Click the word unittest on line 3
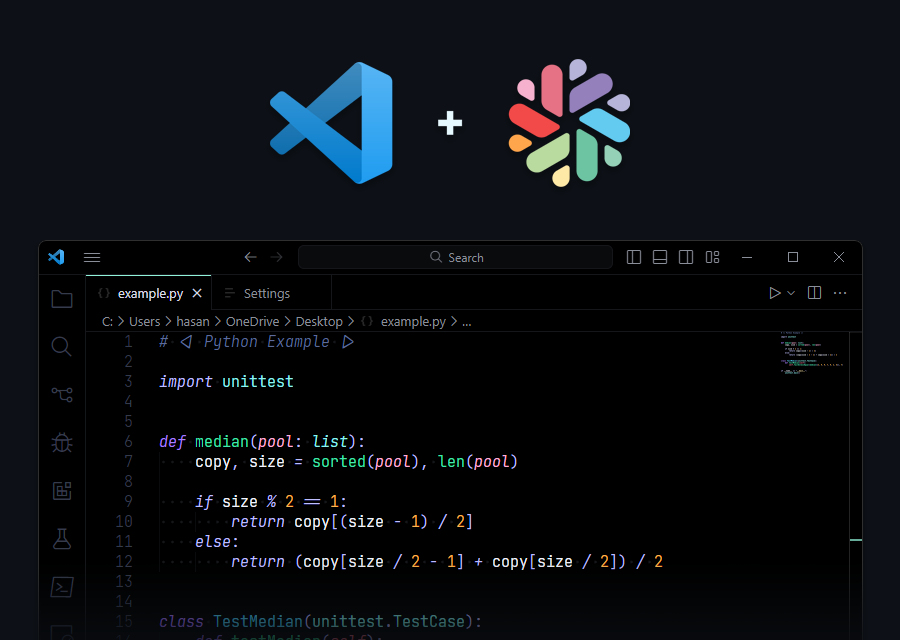900x640 pixels. tap(258, 382)
